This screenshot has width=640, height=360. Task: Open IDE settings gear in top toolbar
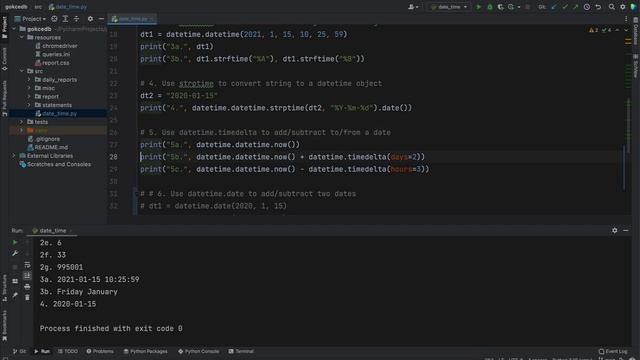coord(622,7)
